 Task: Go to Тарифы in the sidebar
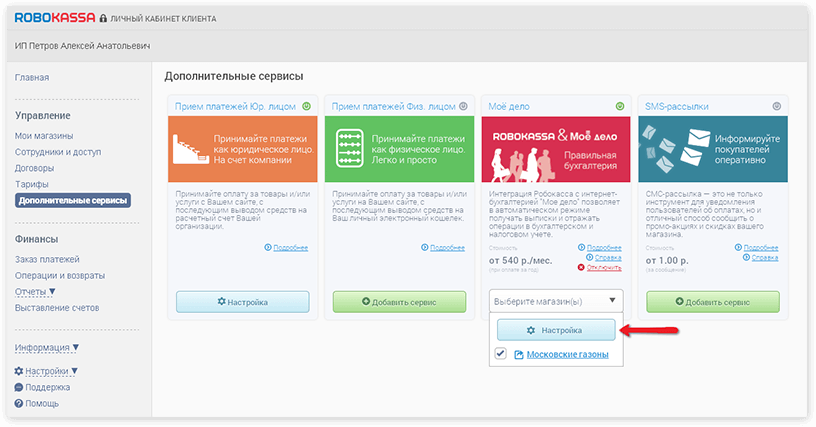[x=32, y=184]
